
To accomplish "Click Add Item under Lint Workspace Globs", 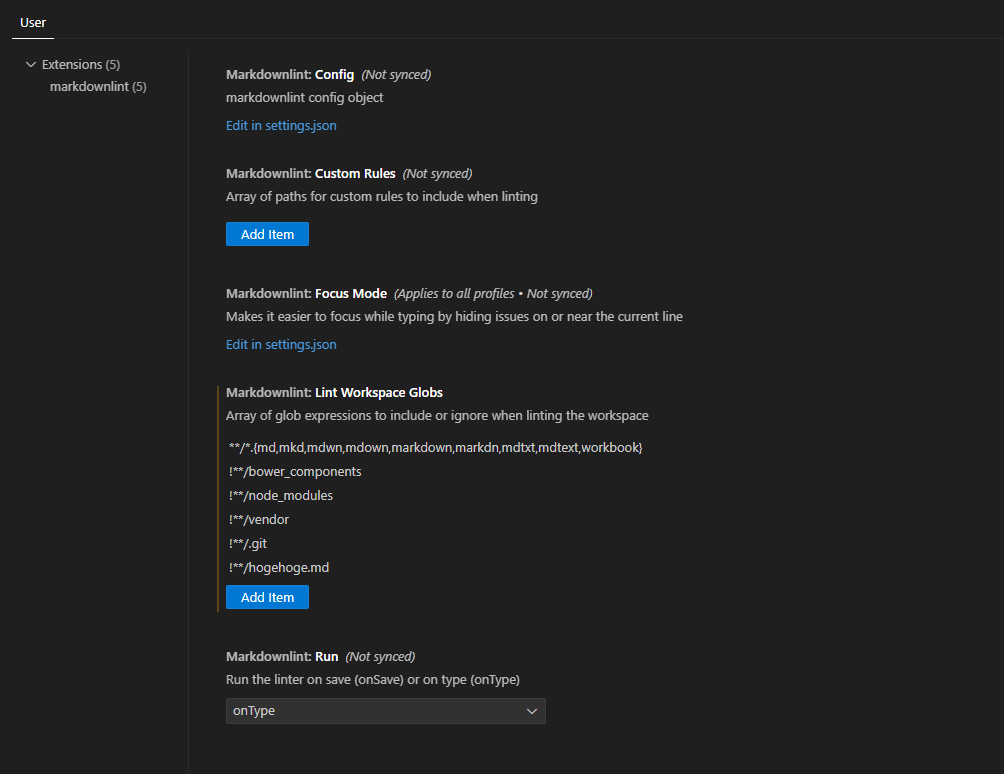I will pyautogui.click(x=267, y=597).
